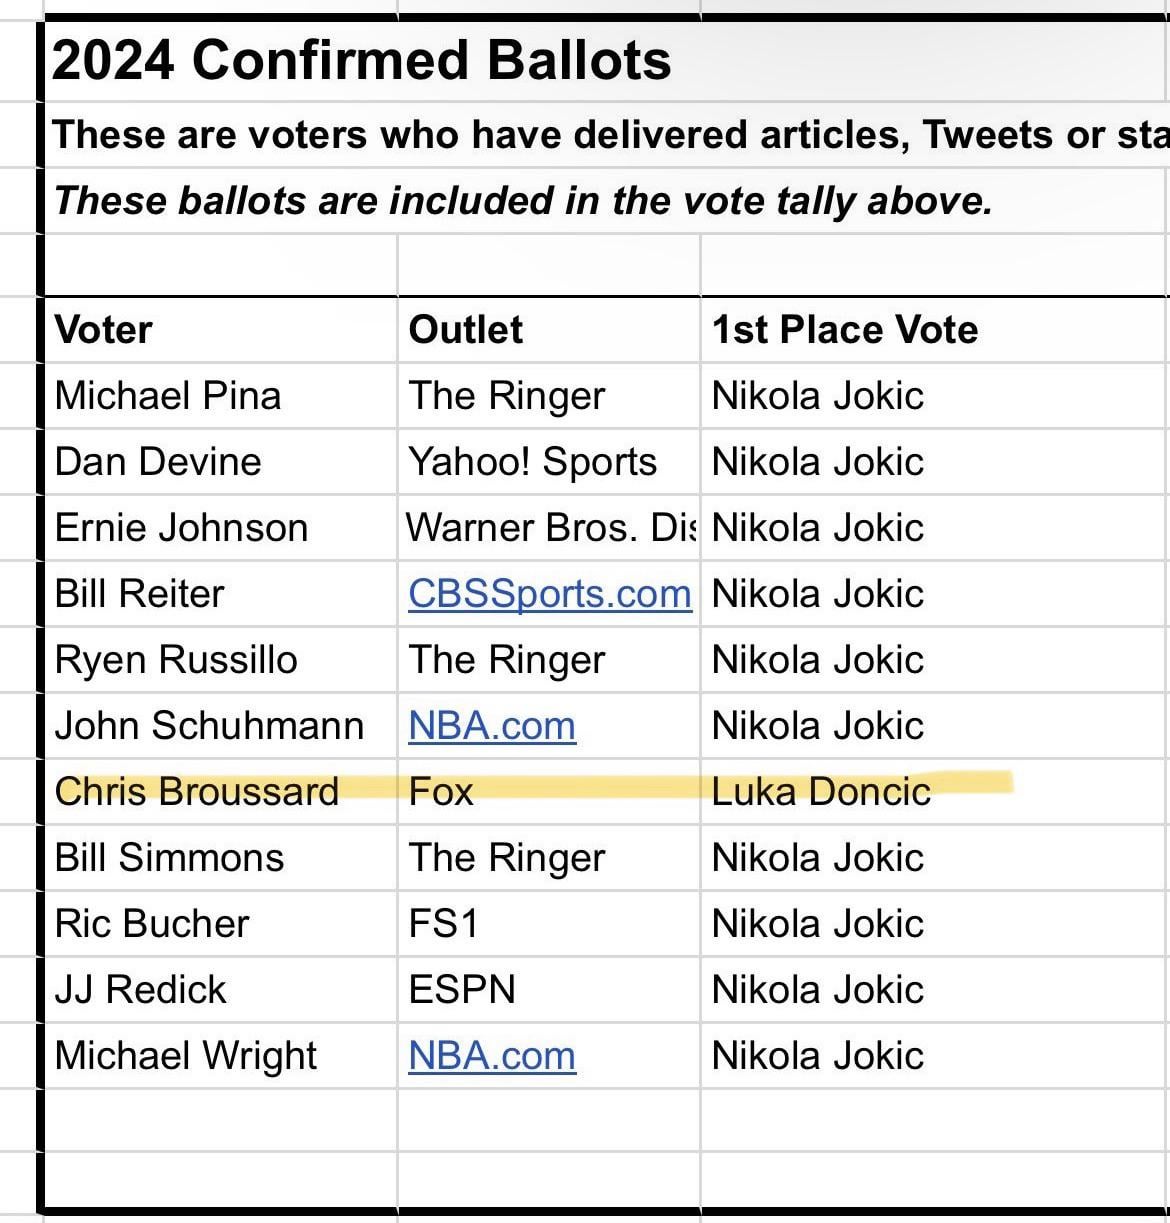This screenshot has width=1170, height=1223.
Task: Click the 'FS1' outlet cell
Action: [443, 924]
